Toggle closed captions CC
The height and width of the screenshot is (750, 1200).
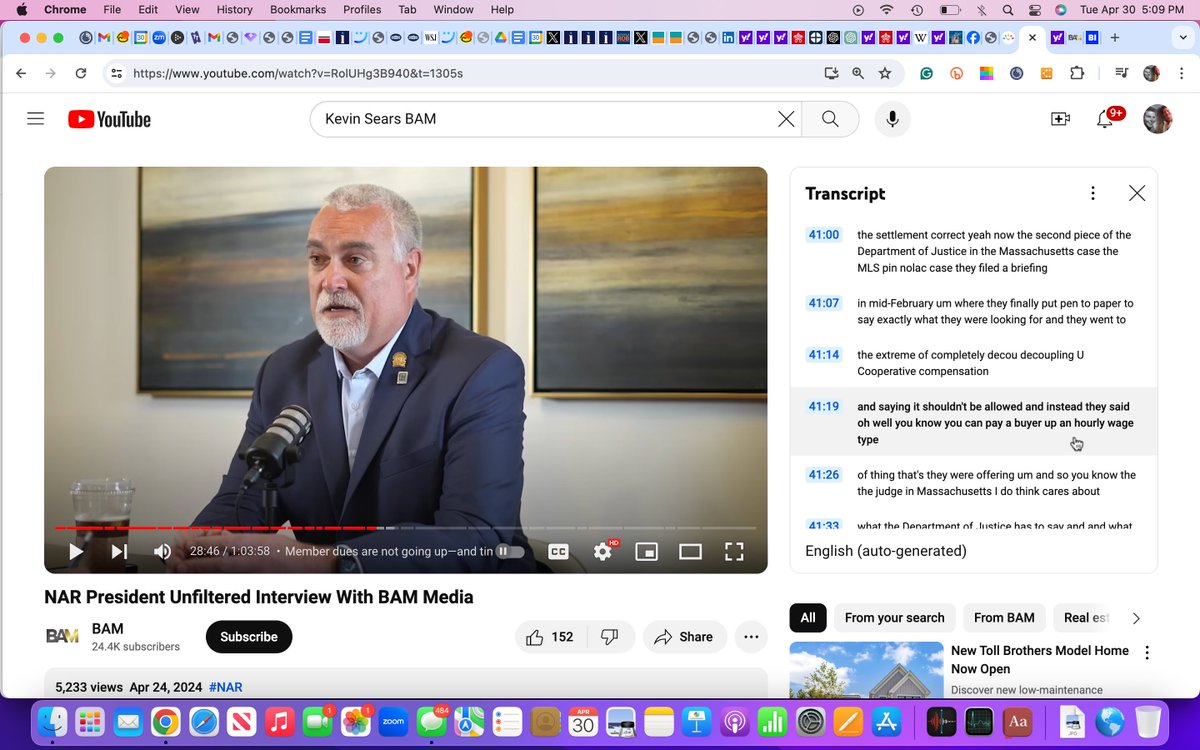tap(558, 551)
